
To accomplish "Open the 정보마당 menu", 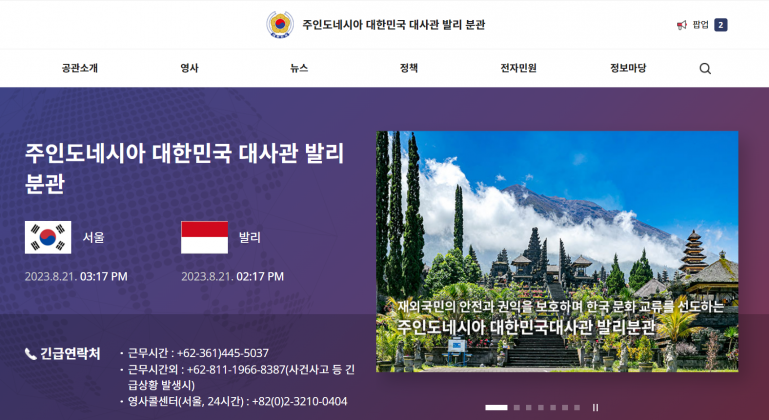I will point(628,69).
